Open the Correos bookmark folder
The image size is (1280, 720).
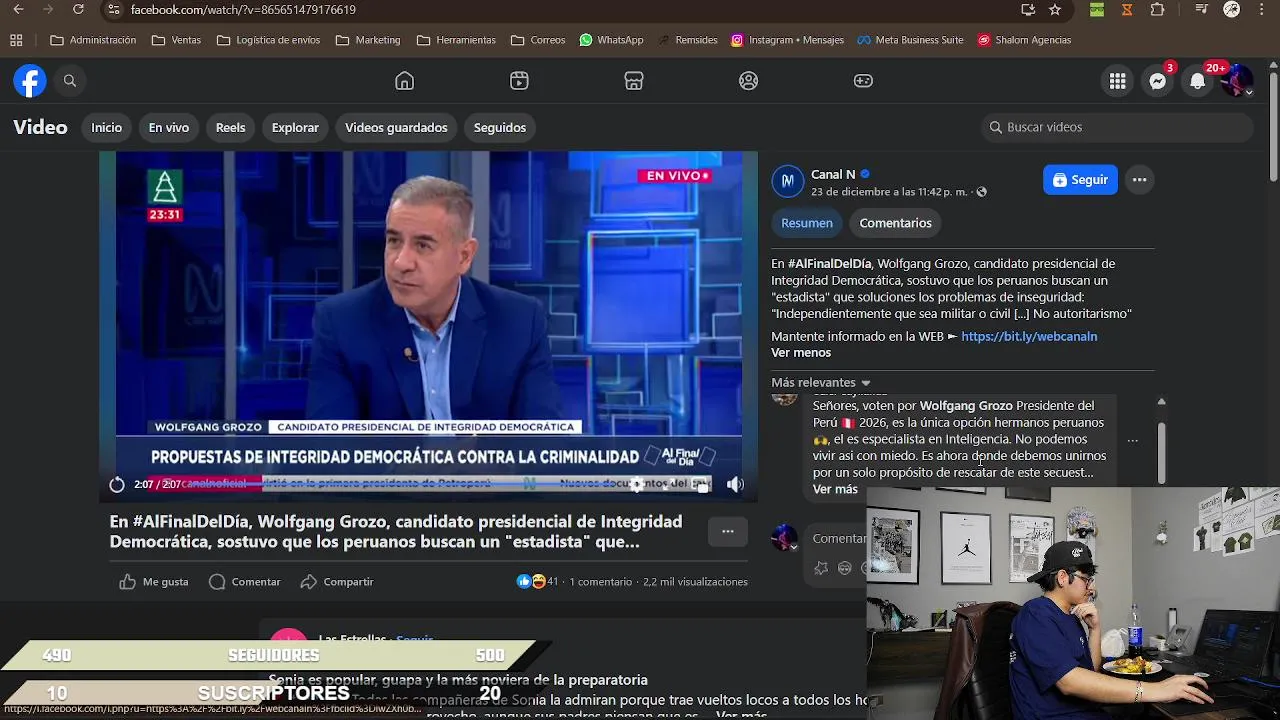tap(538, 40)
